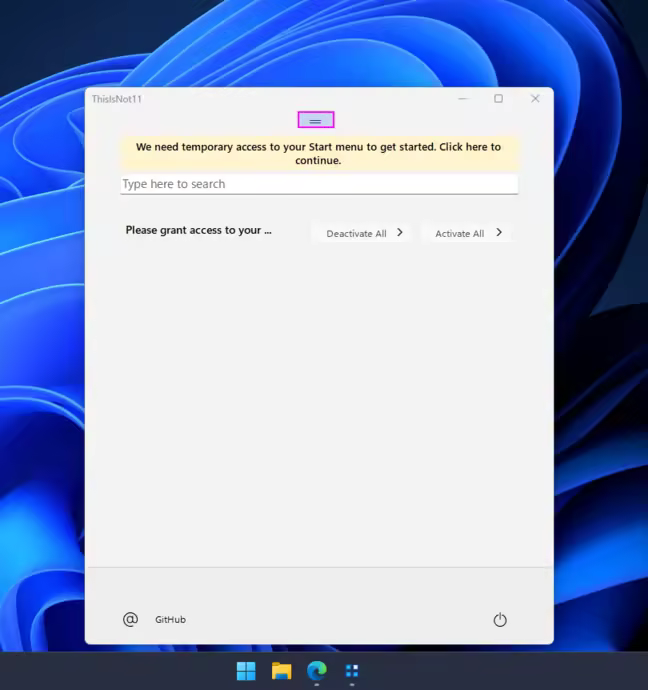Click the yellow Start menu access banner
The width and height of the screenshot is (648, 690).
click(x=319, y=153)
